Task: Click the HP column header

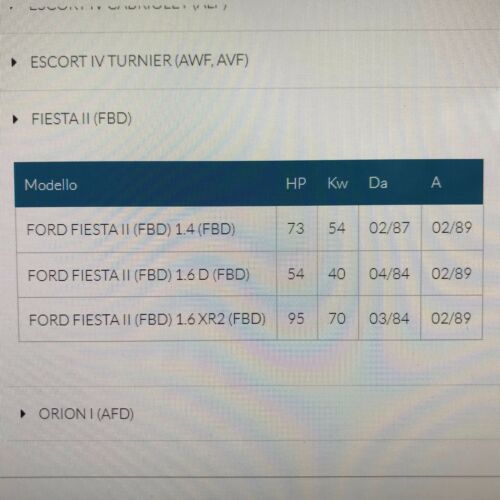Action: (x=296, y=183)
